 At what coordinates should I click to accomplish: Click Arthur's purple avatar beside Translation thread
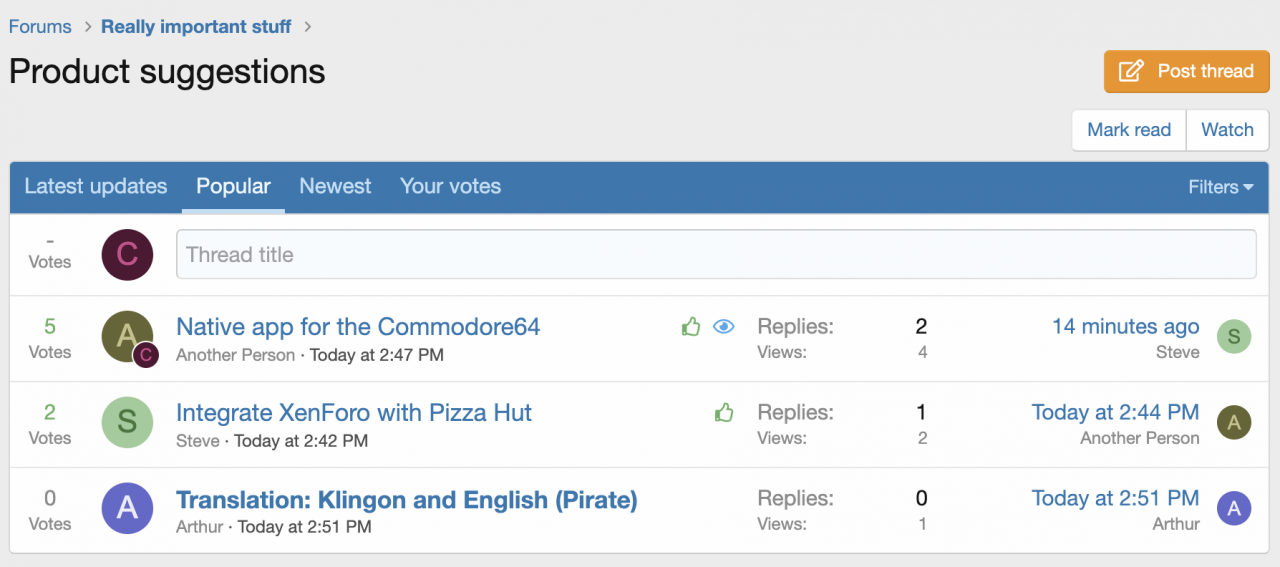(x=127, y=507)
